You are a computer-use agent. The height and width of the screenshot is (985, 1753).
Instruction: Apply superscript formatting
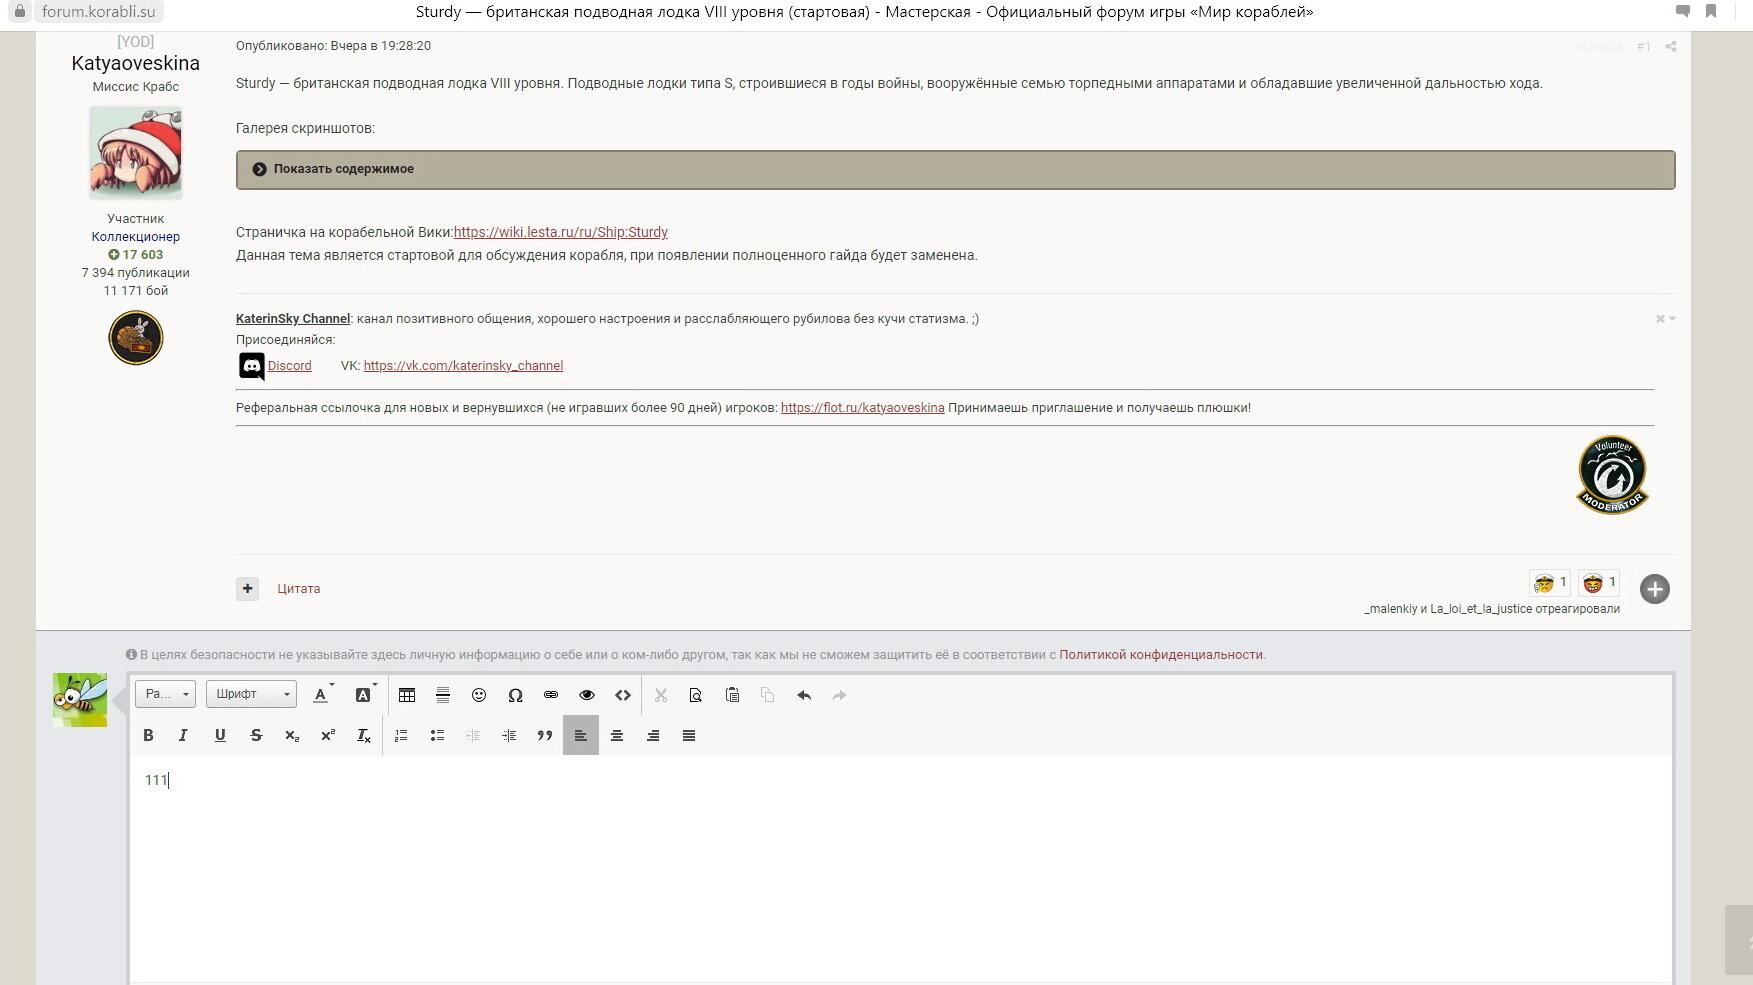(x=328, y=735)
